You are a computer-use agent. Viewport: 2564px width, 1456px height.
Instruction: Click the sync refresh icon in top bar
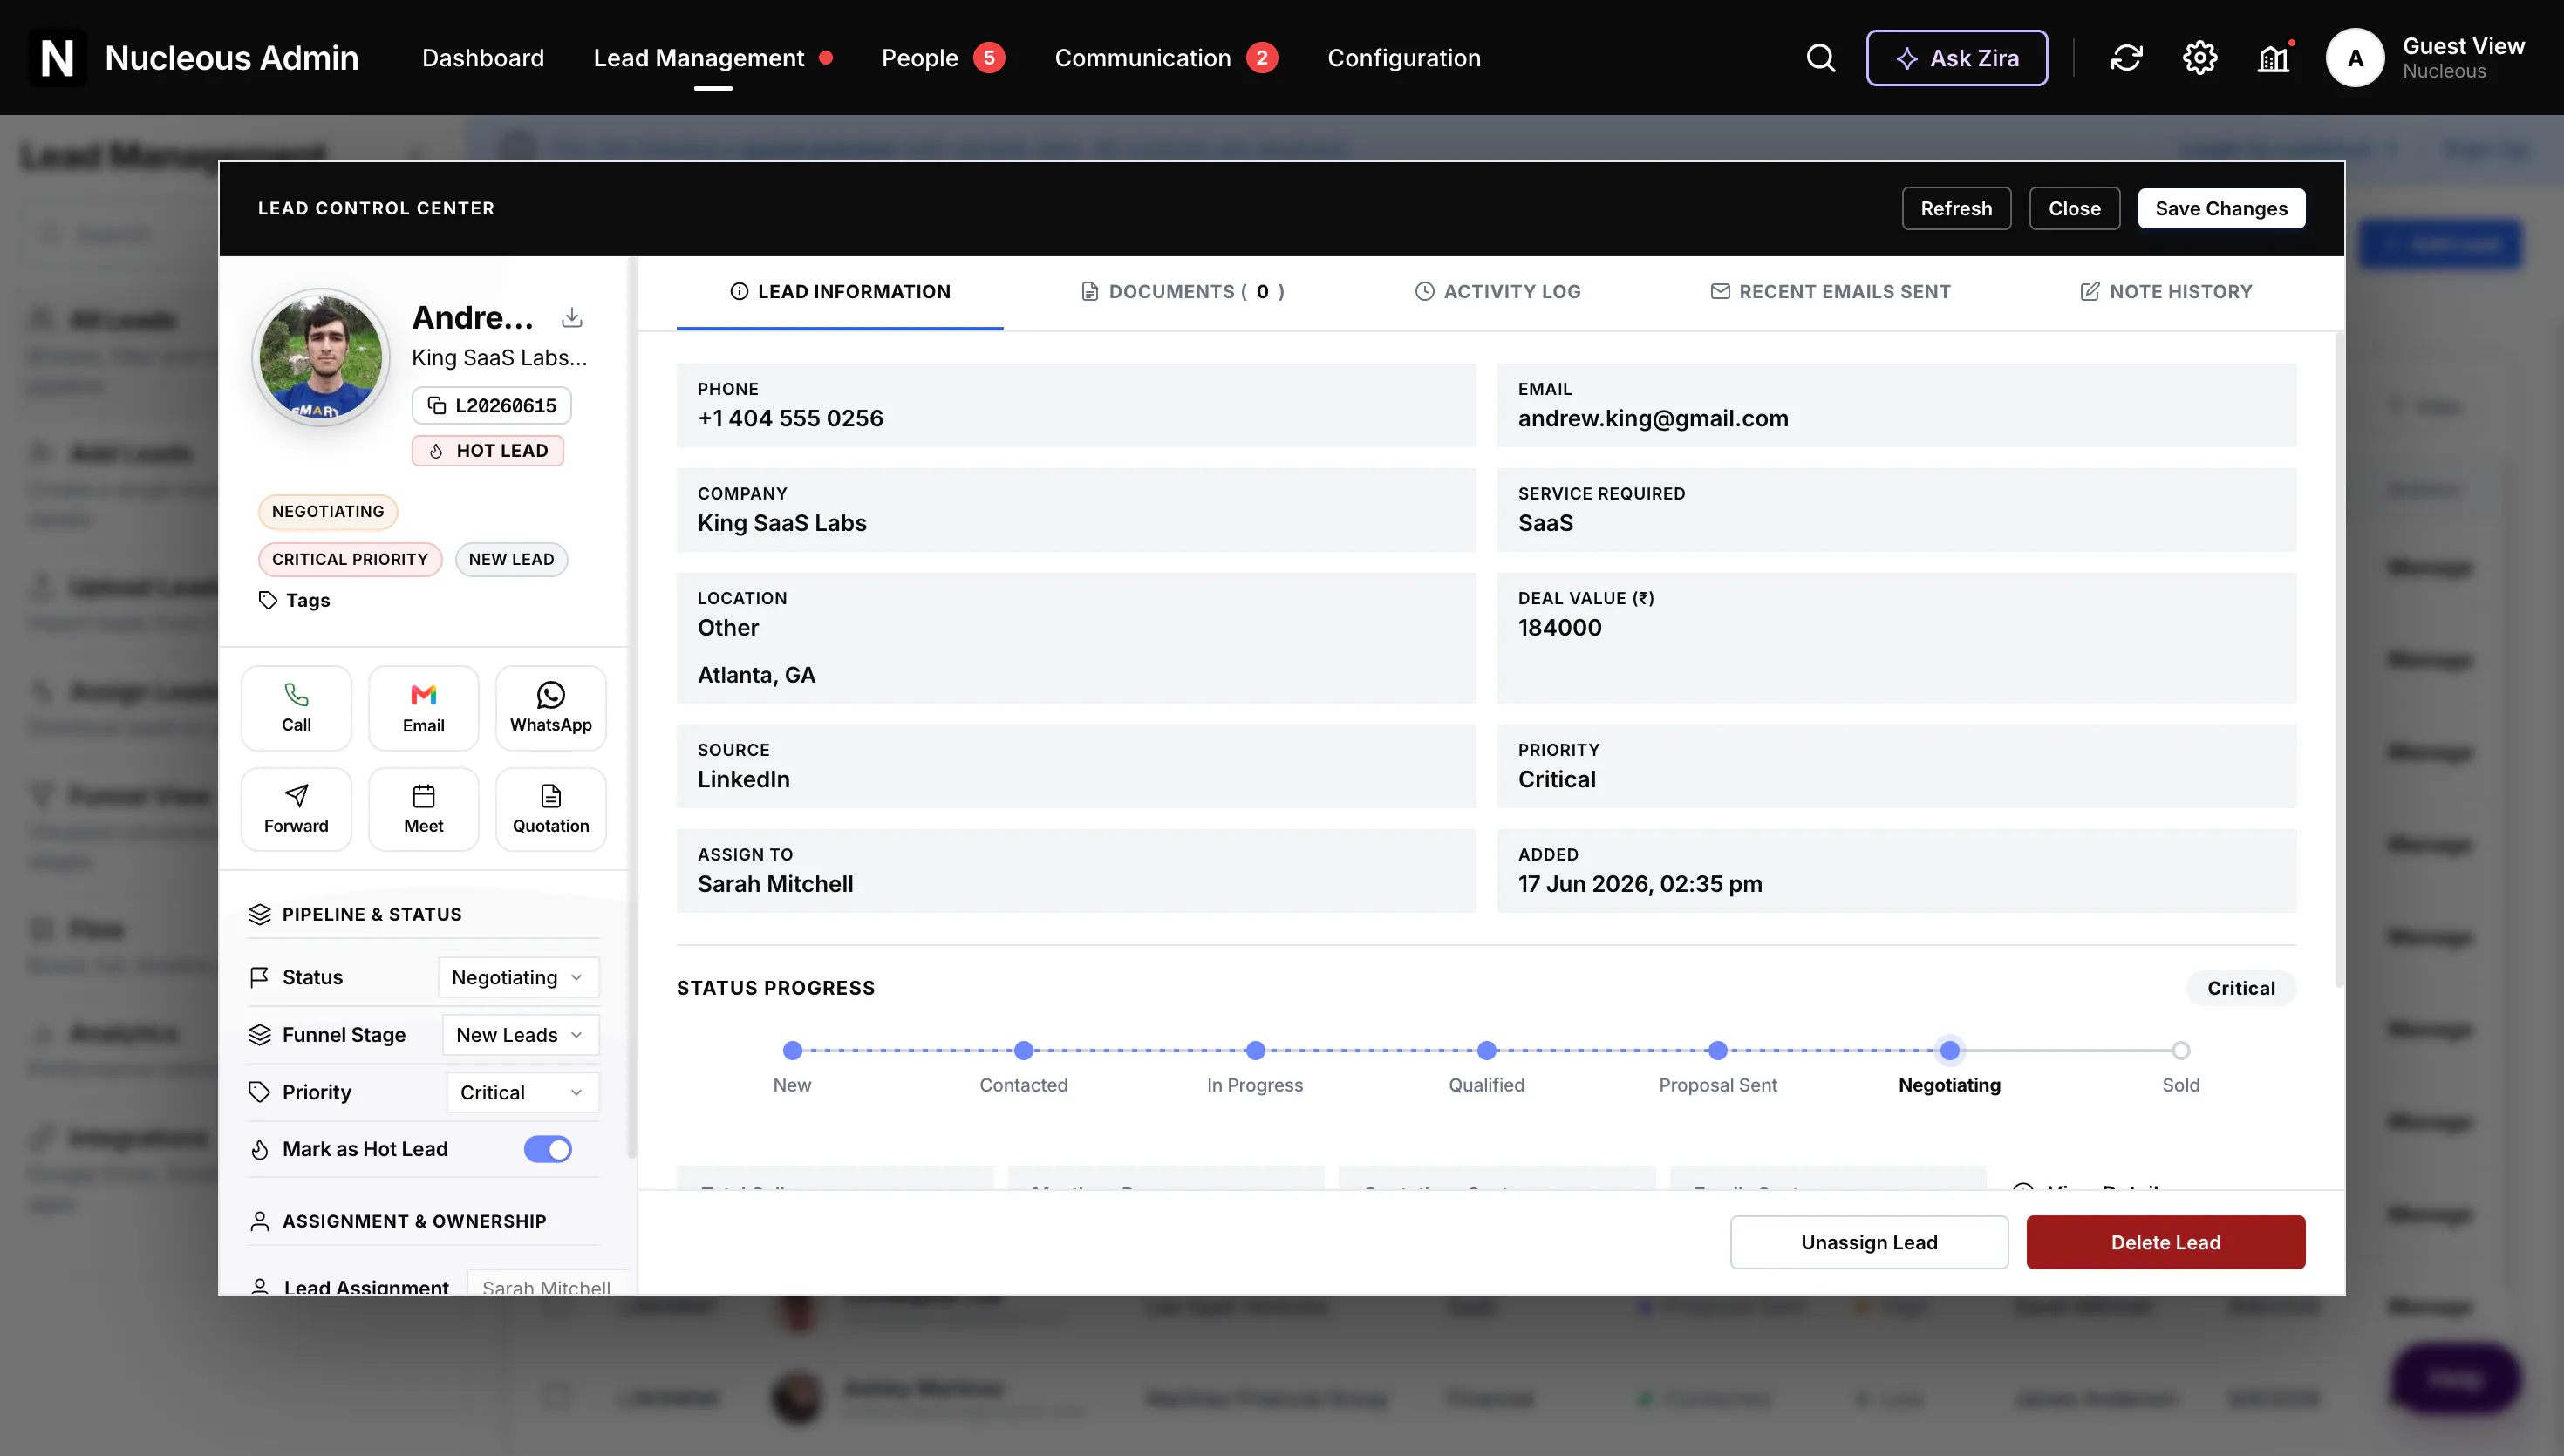2126,58
